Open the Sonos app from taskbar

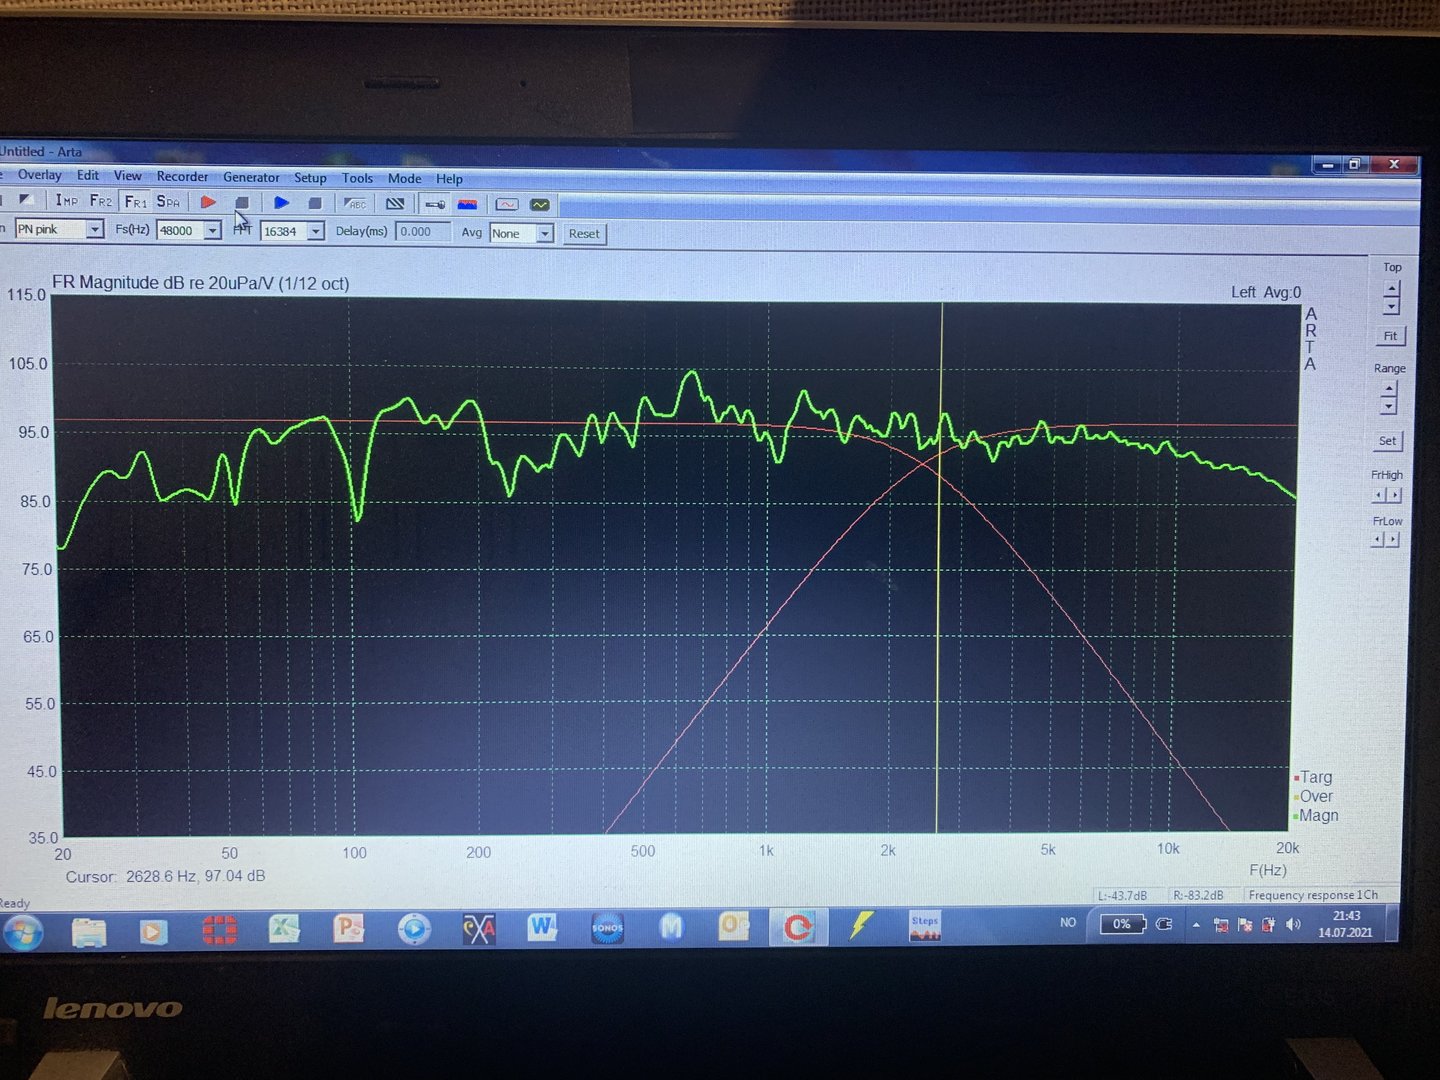[x=607, y=928]
